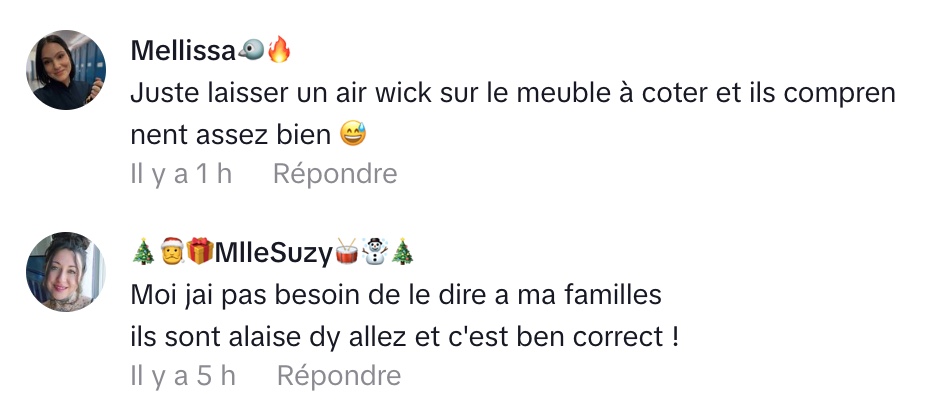
Task: Click the 'Il y a 5 h' timestamp
Action: [183, 376]
